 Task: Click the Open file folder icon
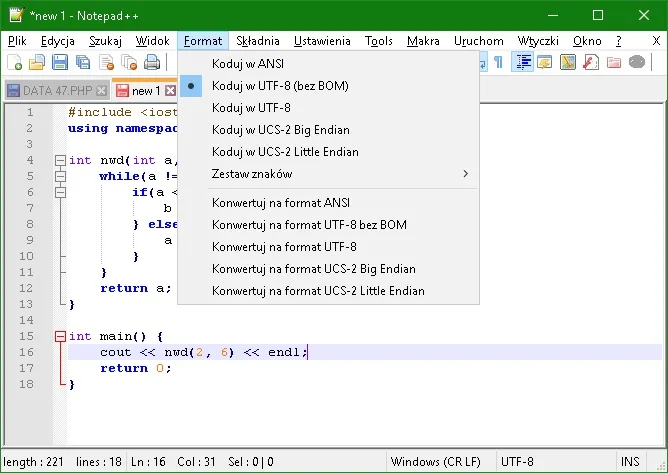pos(37,63)
